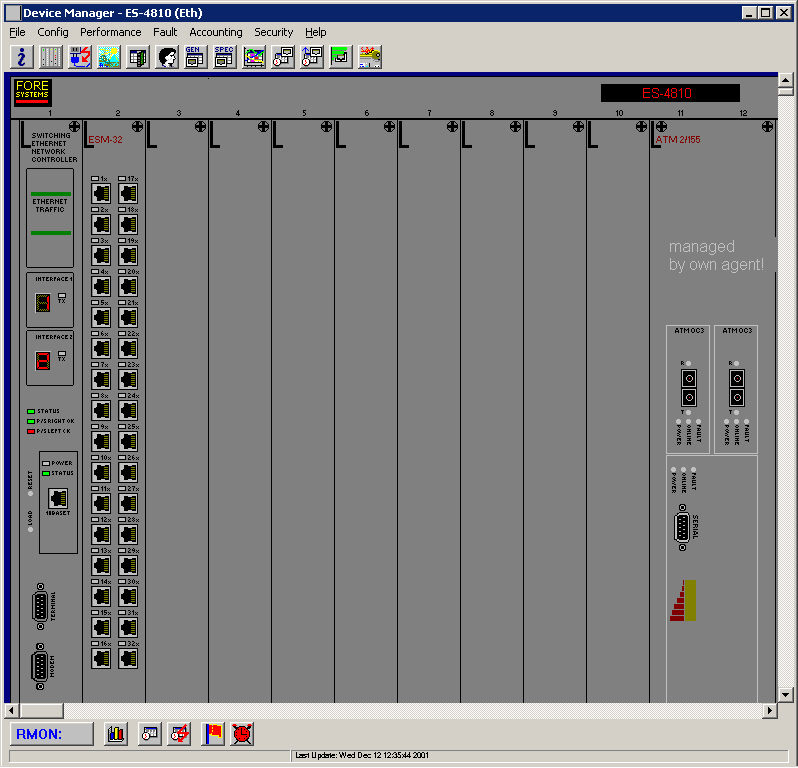Open the Performance menu

coord(111,32)
